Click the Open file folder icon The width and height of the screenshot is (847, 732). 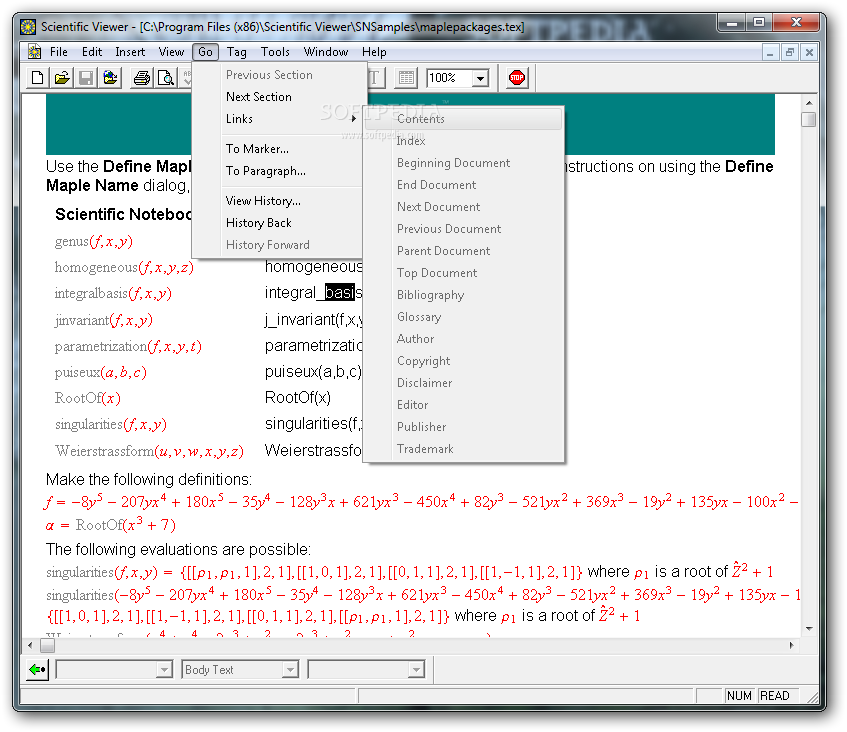pos(62,78)
